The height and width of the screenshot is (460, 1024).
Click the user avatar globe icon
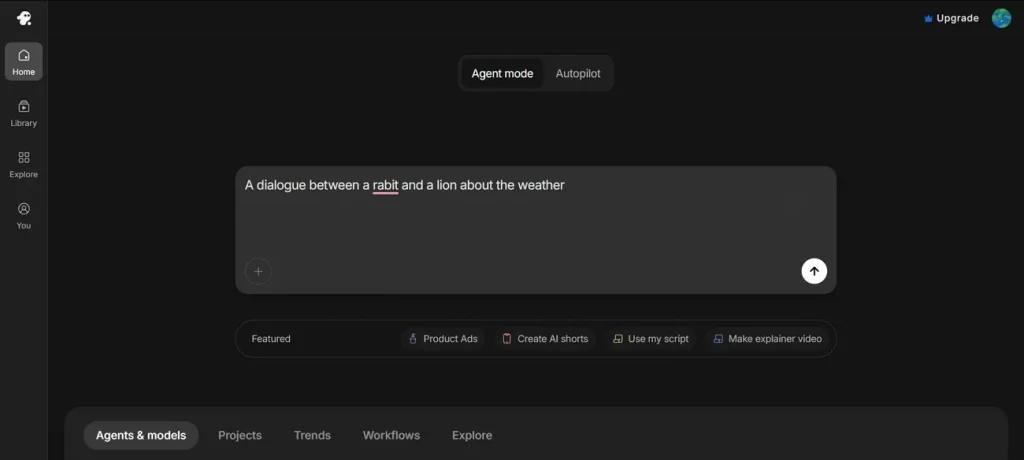(x=1001, y=18)
